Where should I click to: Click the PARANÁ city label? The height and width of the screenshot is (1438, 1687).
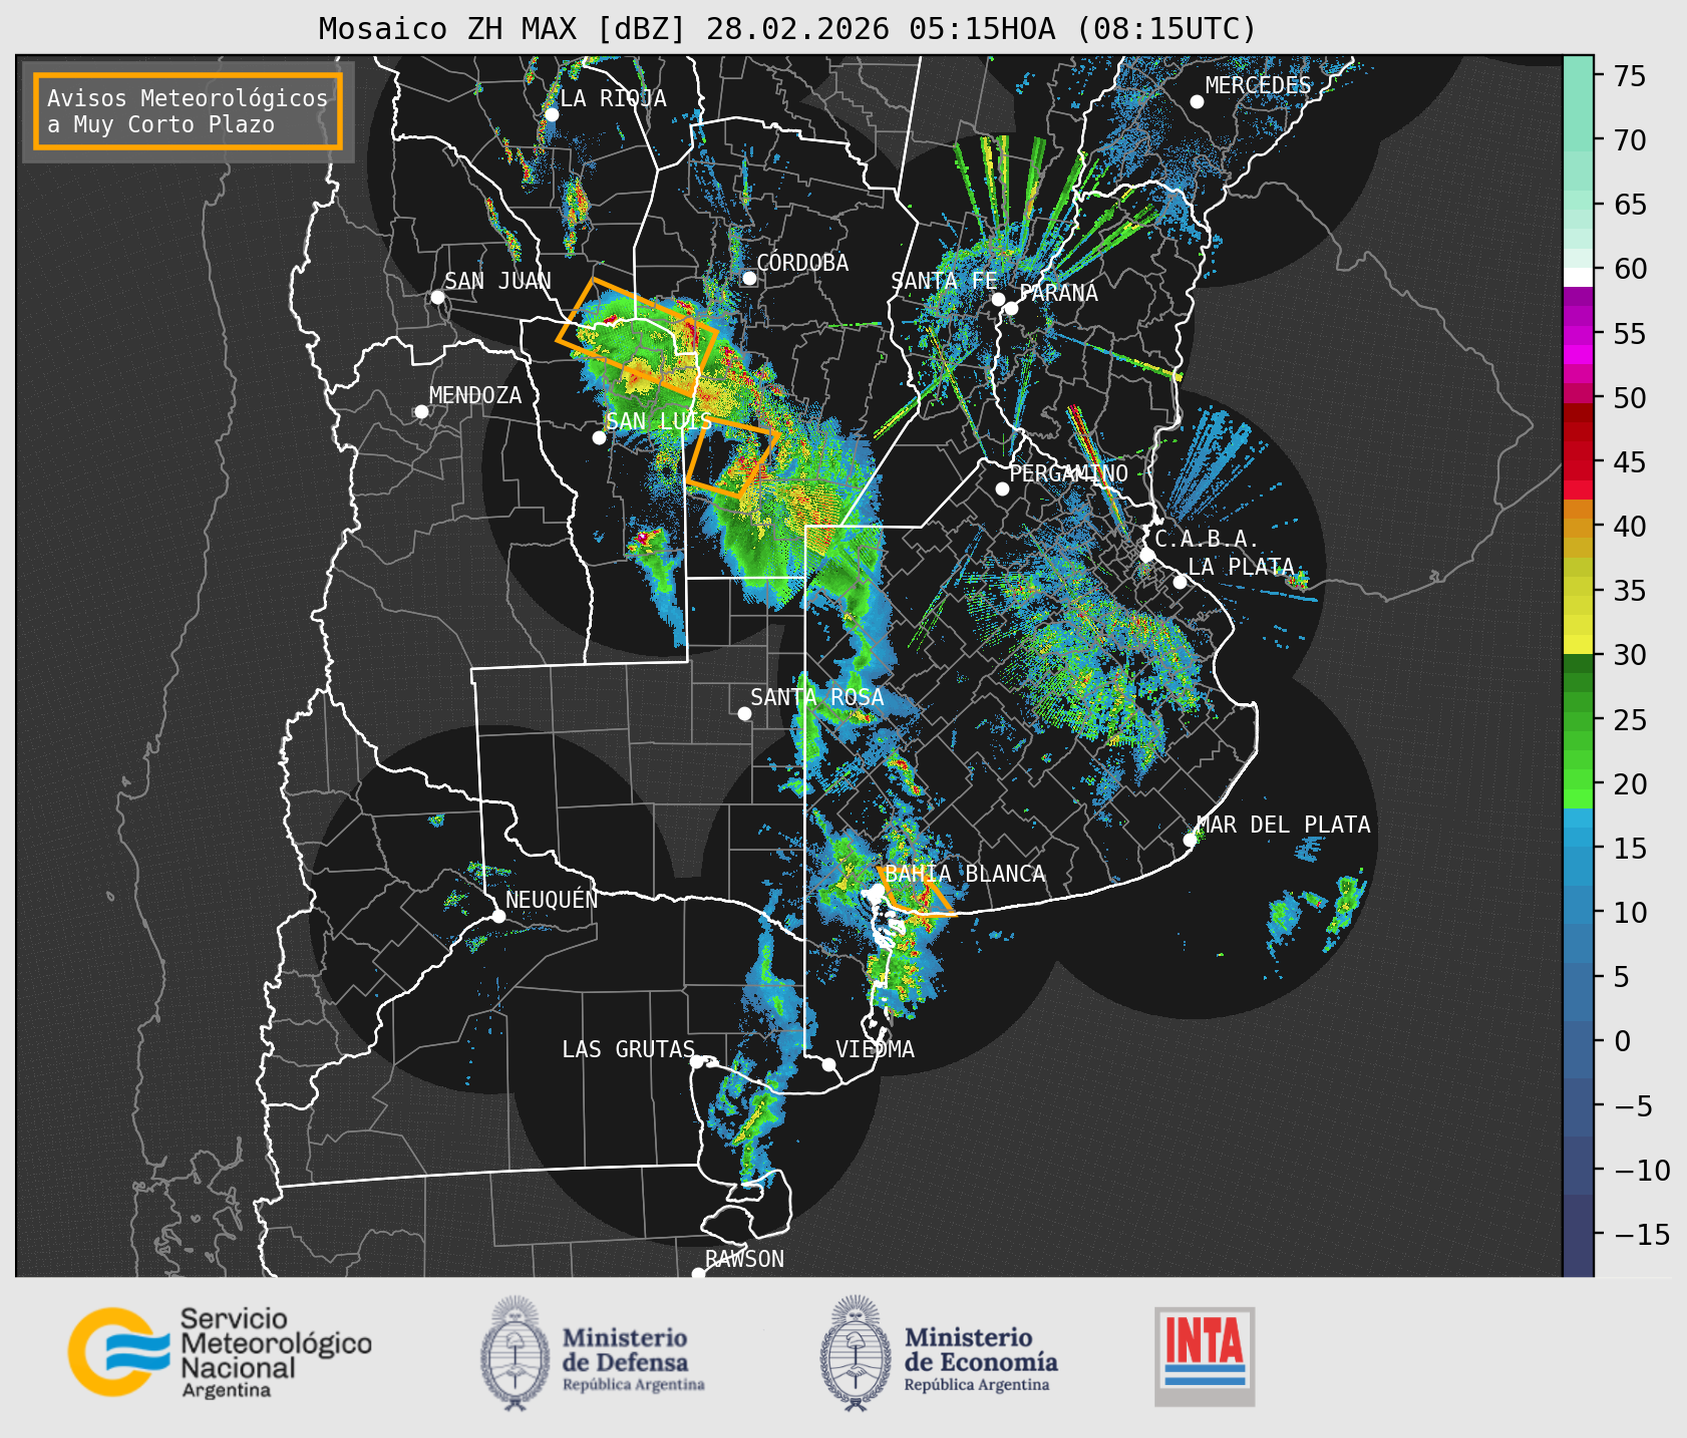[x=1059, y=292]
